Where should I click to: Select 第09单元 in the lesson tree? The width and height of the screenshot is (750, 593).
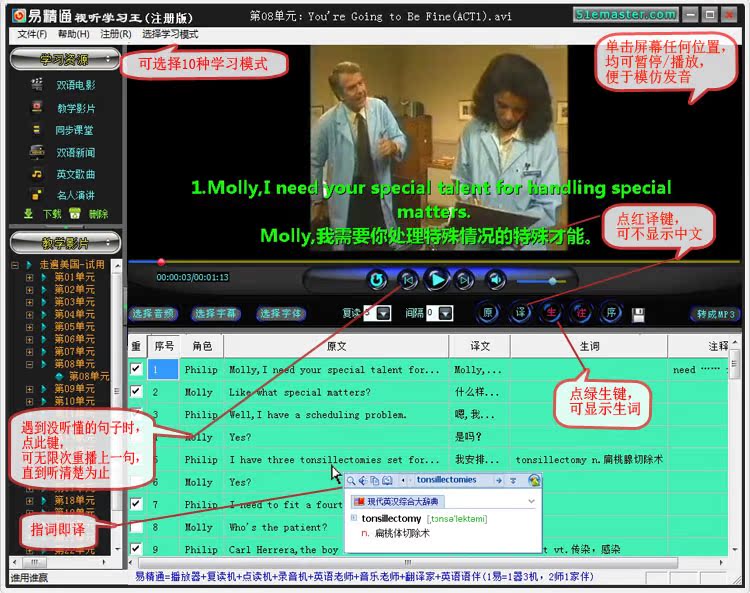pos(74,389)
